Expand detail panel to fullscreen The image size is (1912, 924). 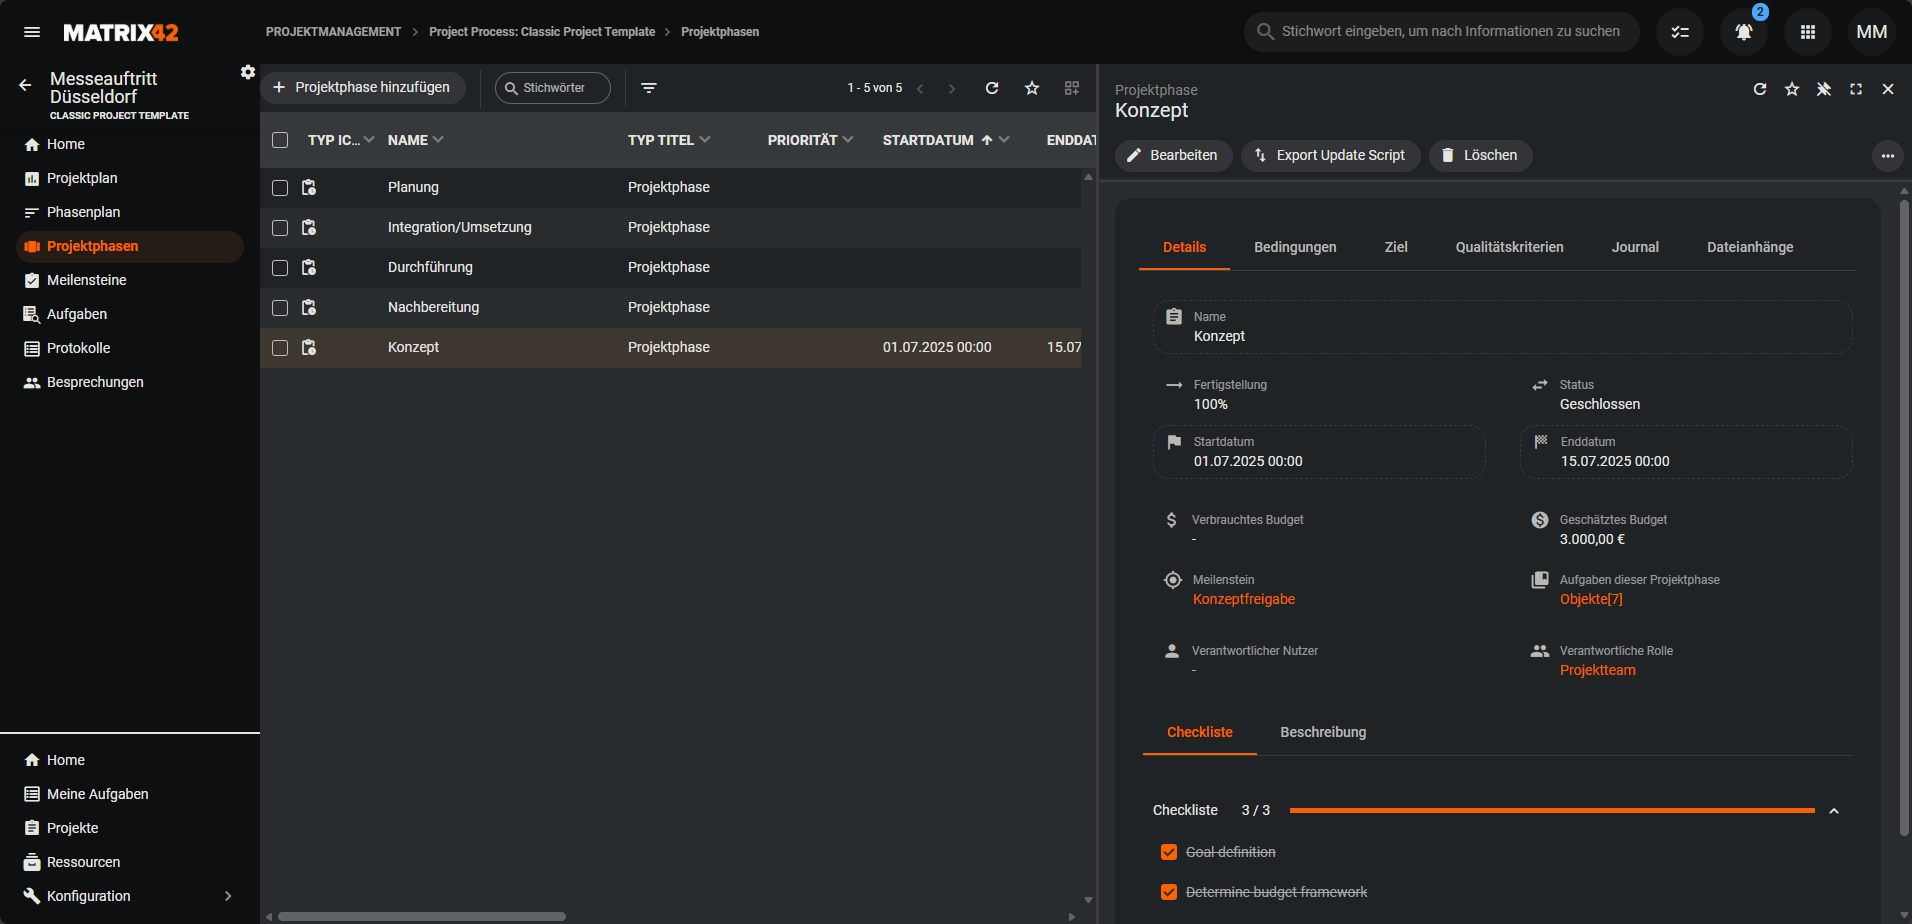1856,89
